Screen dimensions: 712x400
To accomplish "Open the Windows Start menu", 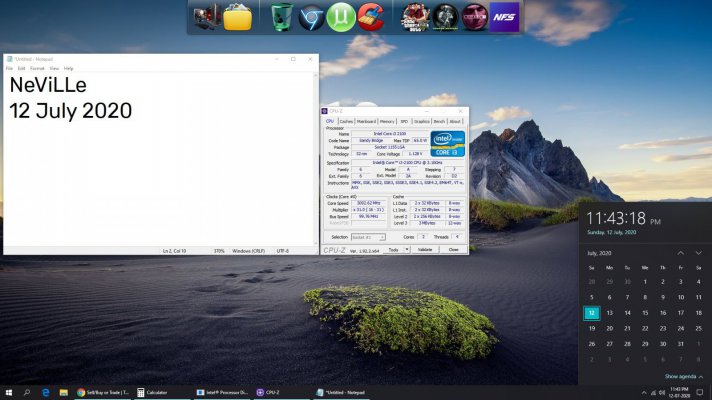I will pyautogui.click(x=9, y=392).
